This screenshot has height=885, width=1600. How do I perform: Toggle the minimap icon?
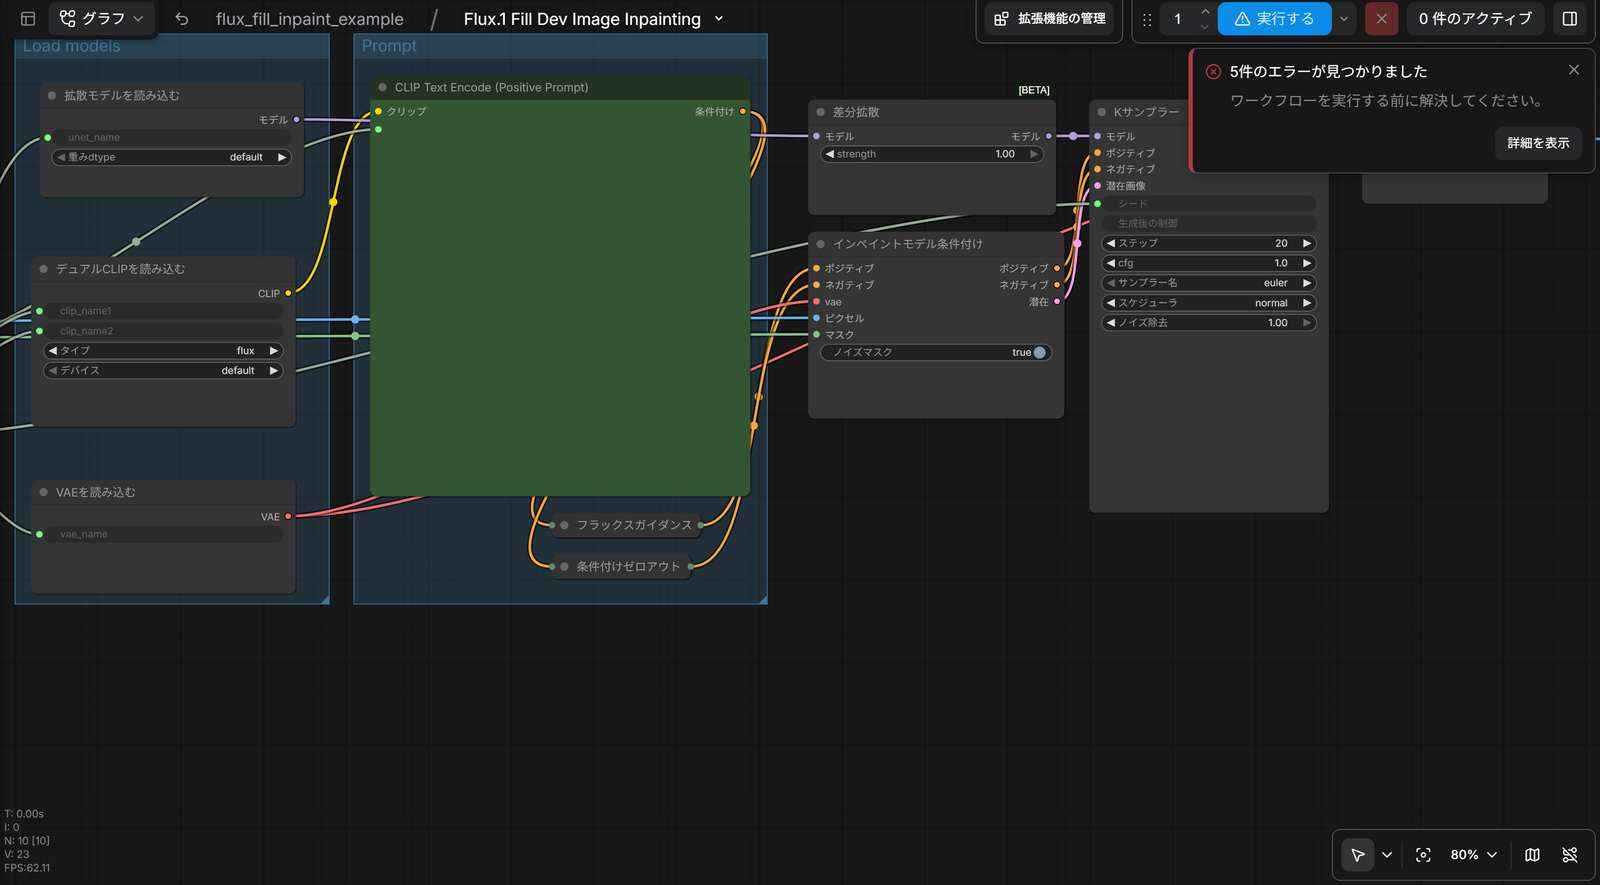coord(1532,855)
